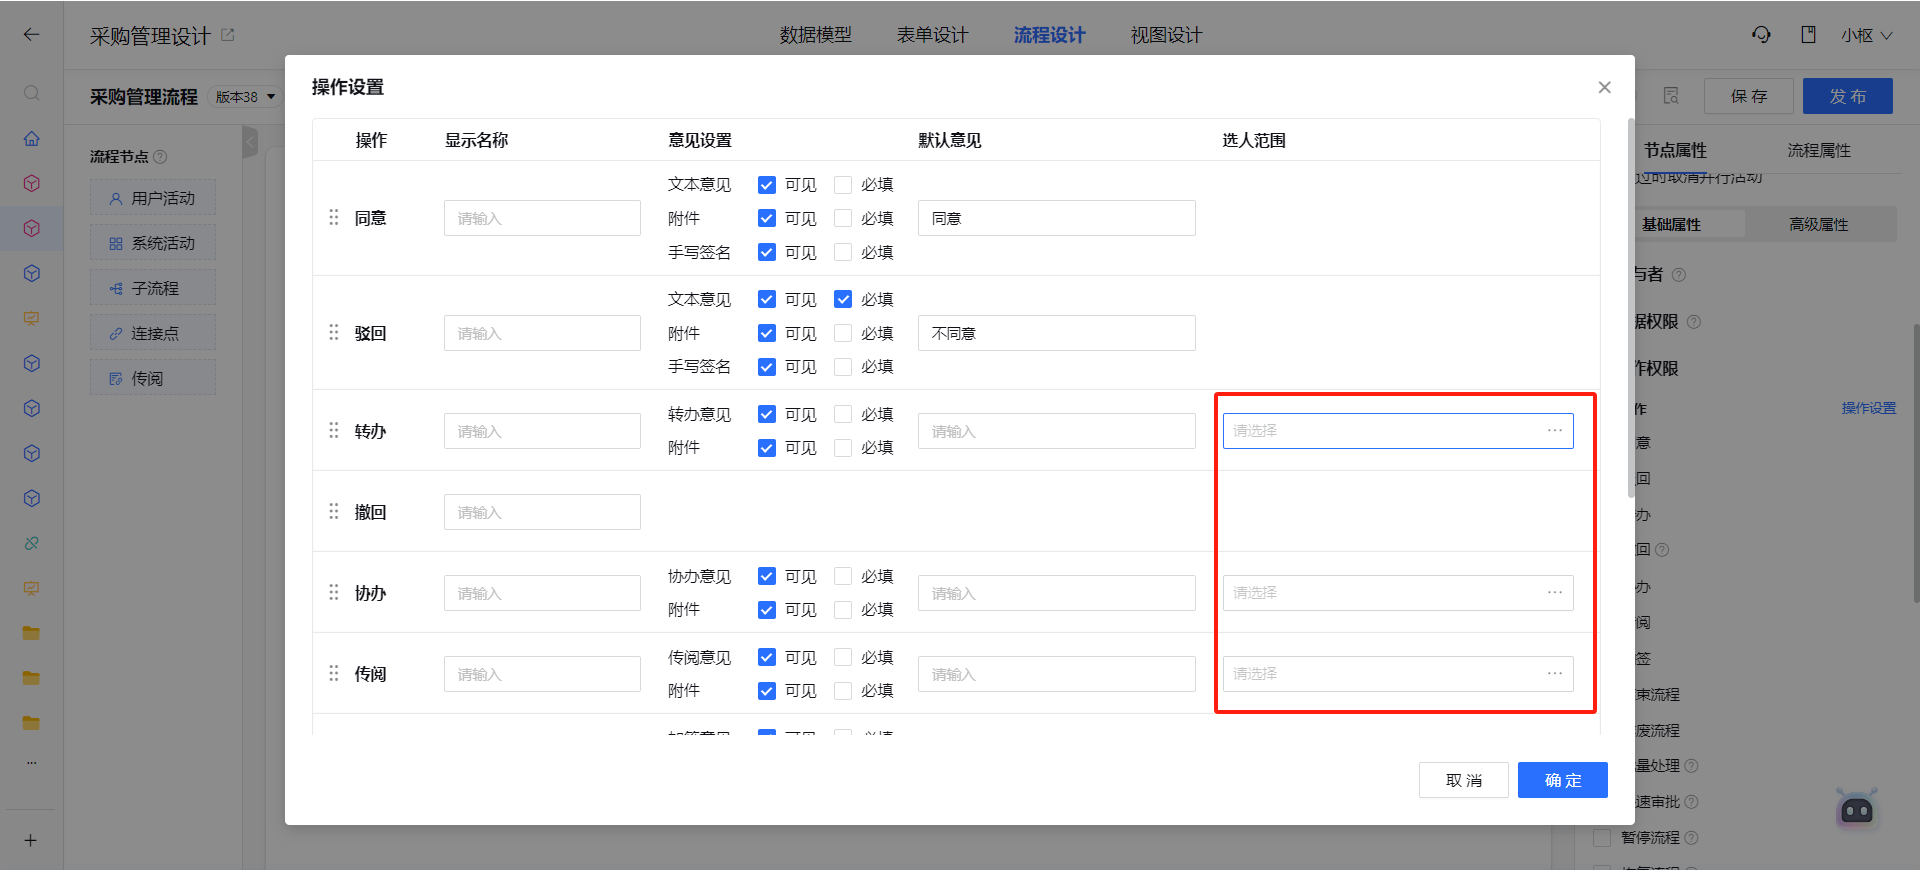Select 系统活动 flow node

coord(153,243)
